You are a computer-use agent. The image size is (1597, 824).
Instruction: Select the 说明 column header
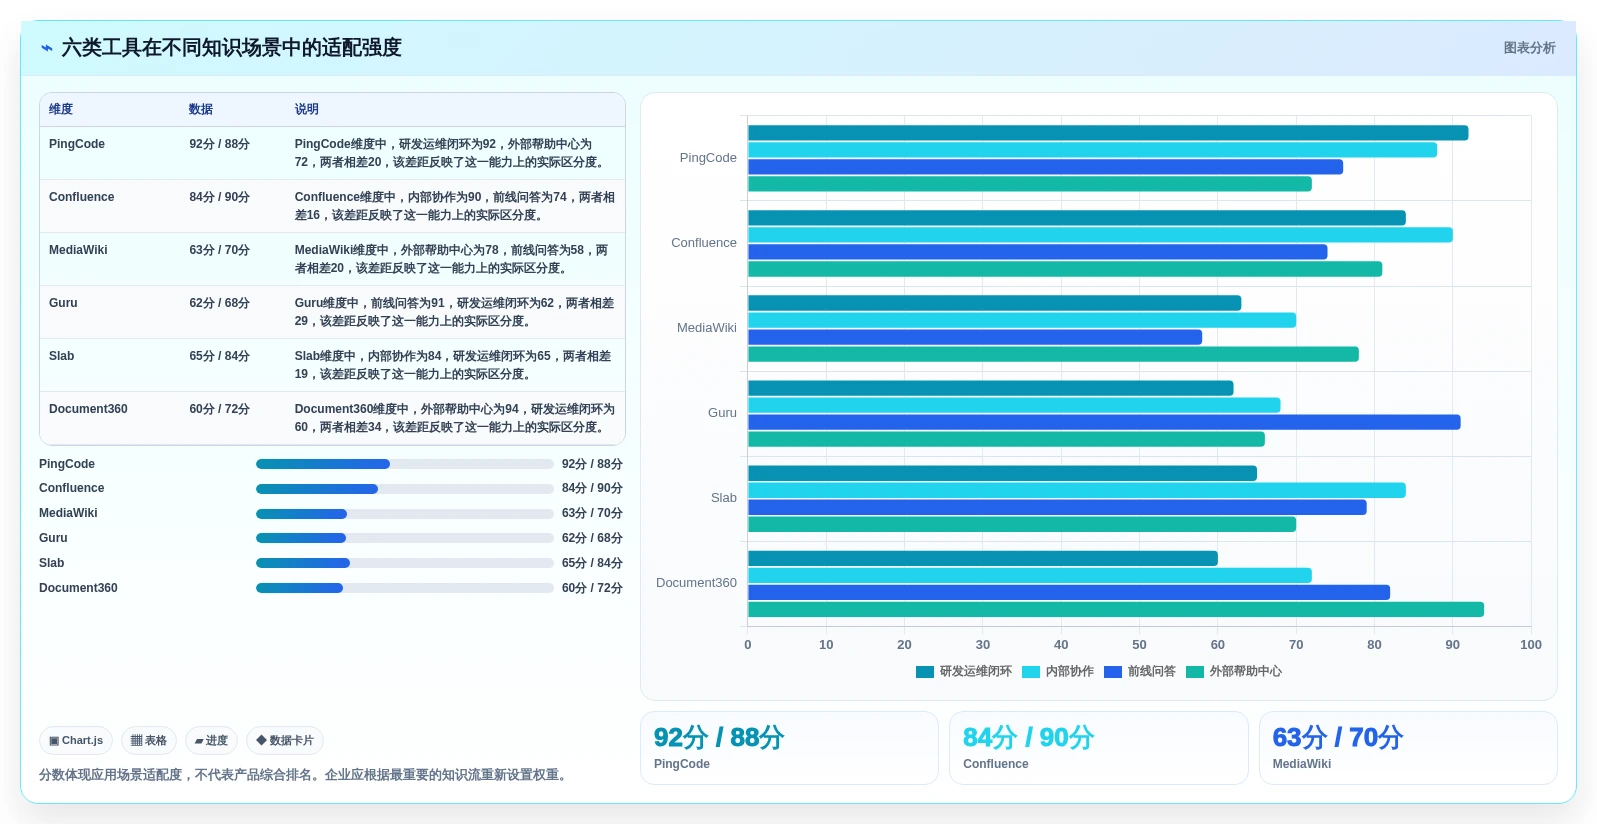point(306,109)
